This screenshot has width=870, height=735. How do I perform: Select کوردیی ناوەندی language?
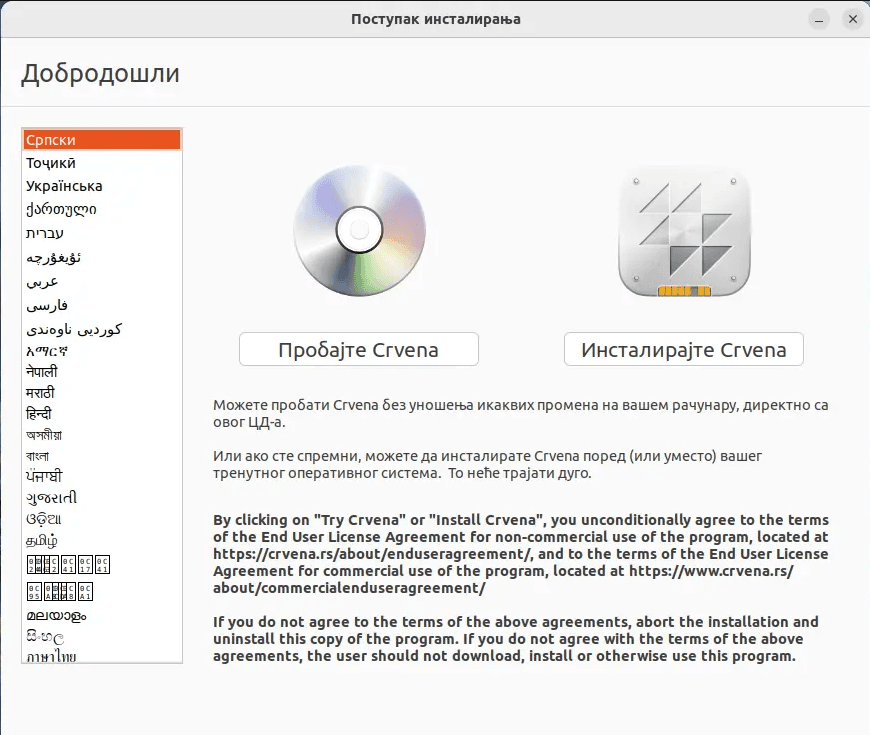point(102,330)
